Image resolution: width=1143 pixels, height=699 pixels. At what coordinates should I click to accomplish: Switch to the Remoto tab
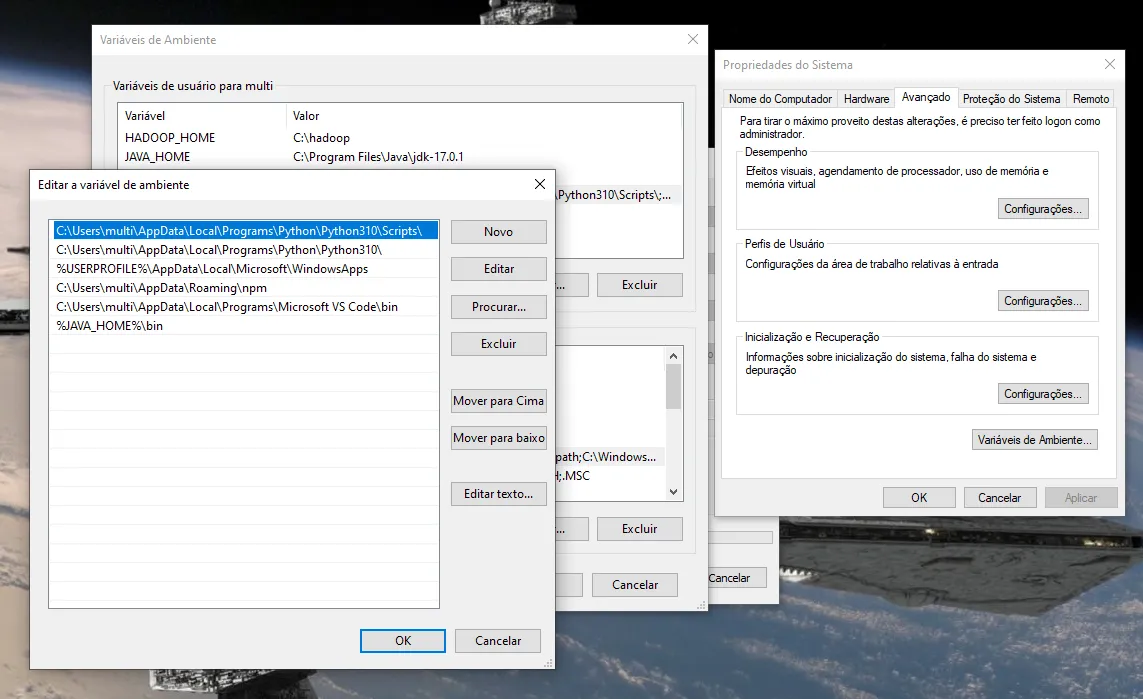coord(1091,98)
